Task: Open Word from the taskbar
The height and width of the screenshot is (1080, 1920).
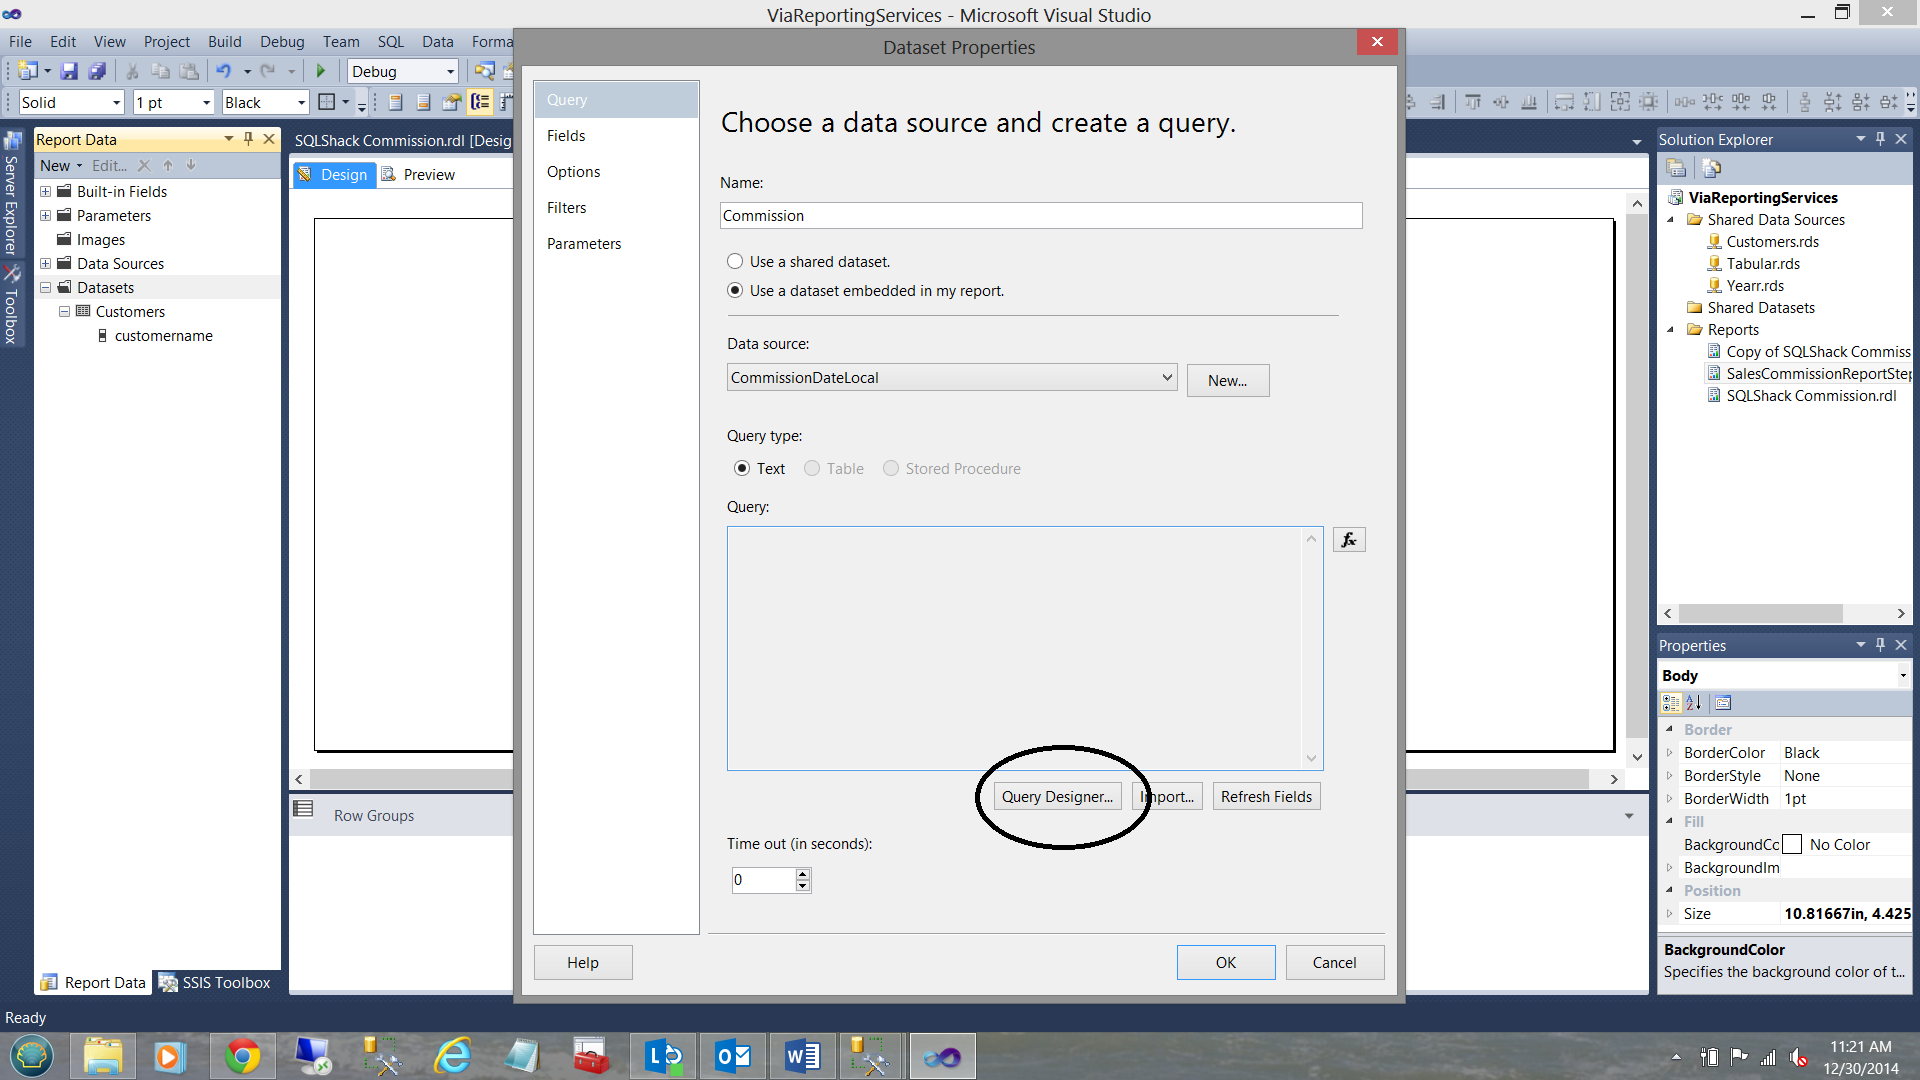Action: click(x=802, y=1056)
